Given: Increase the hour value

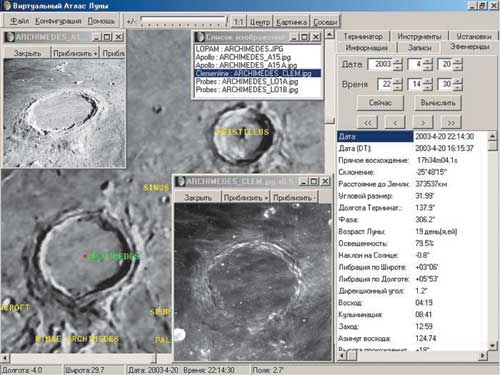Looking at the screenshot, I should [x=398, y=81].
